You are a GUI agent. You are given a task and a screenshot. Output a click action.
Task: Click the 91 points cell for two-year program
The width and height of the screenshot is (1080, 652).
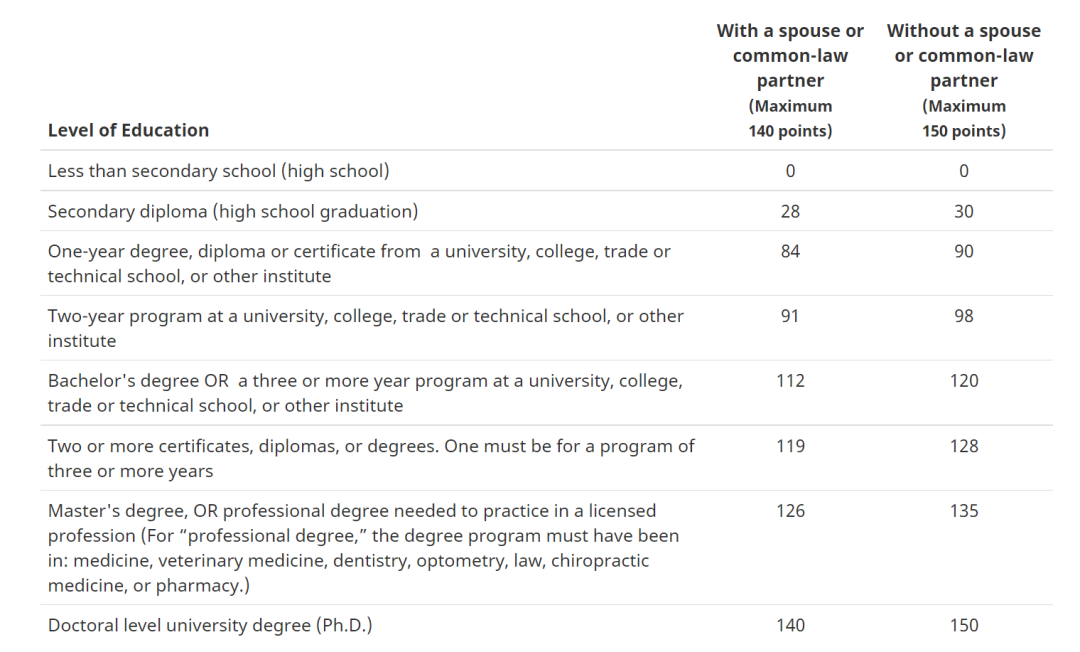[790, 316]
